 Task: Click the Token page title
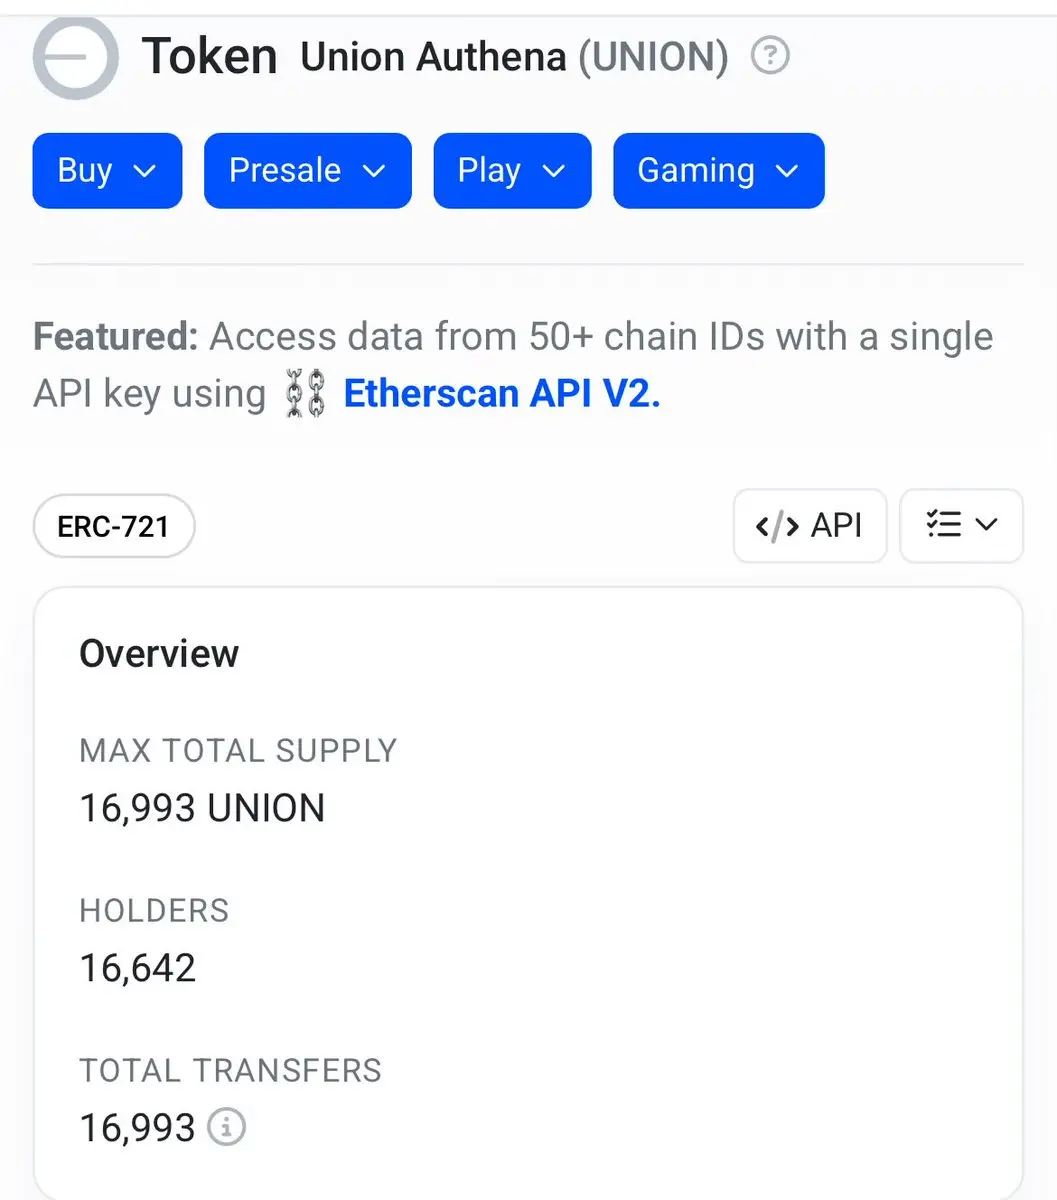click(x=210, y=56)
